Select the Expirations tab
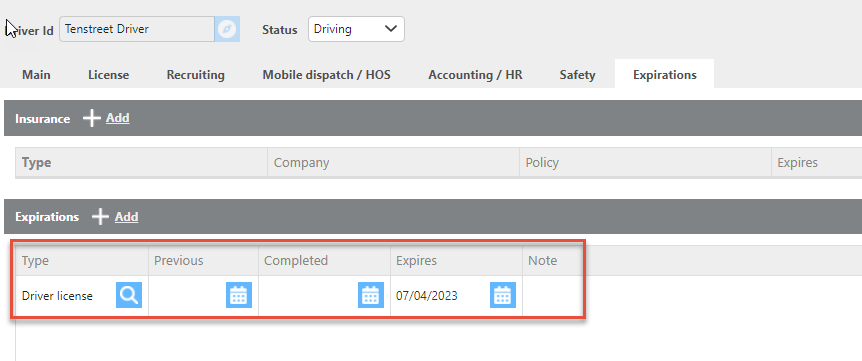 click(665, 75)
